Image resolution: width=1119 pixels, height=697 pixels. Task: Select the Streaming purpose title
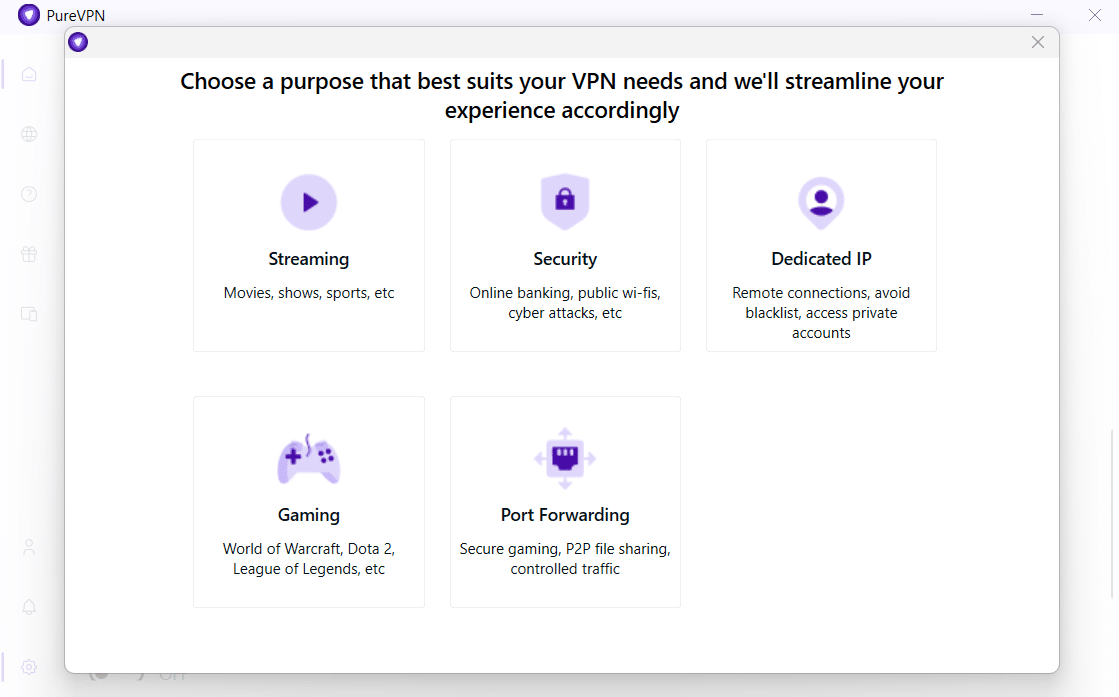pos(308,259)
